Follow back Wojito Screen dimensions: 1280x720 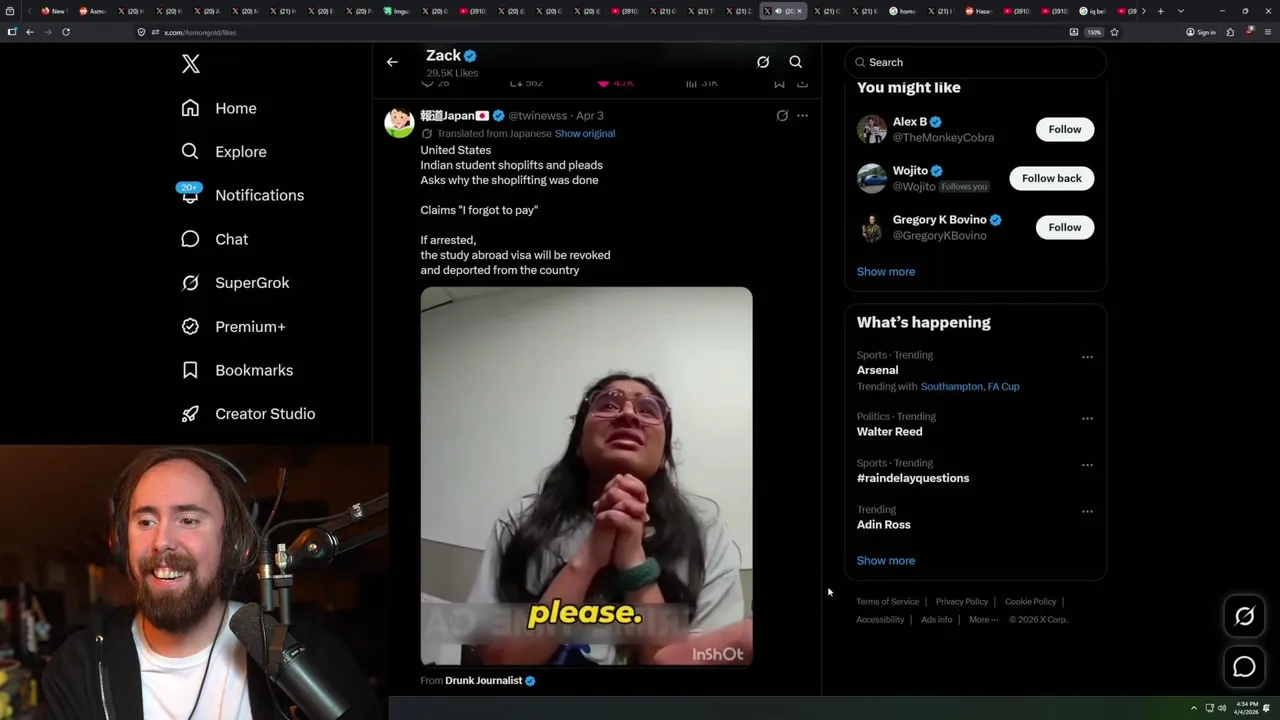1052,178
